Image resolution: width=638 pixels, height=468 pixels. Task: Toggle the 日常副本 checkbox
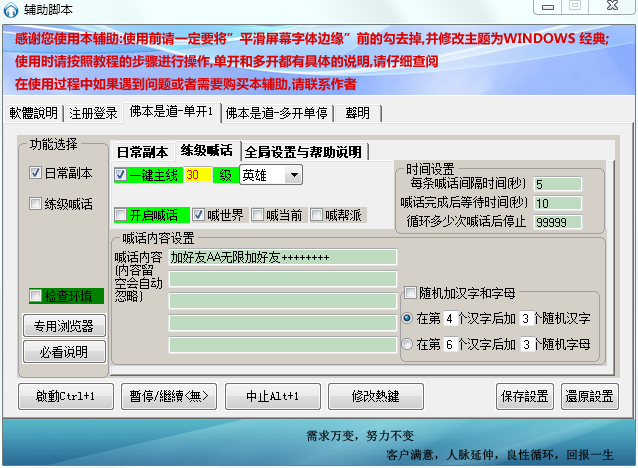[x=35, y=173]
